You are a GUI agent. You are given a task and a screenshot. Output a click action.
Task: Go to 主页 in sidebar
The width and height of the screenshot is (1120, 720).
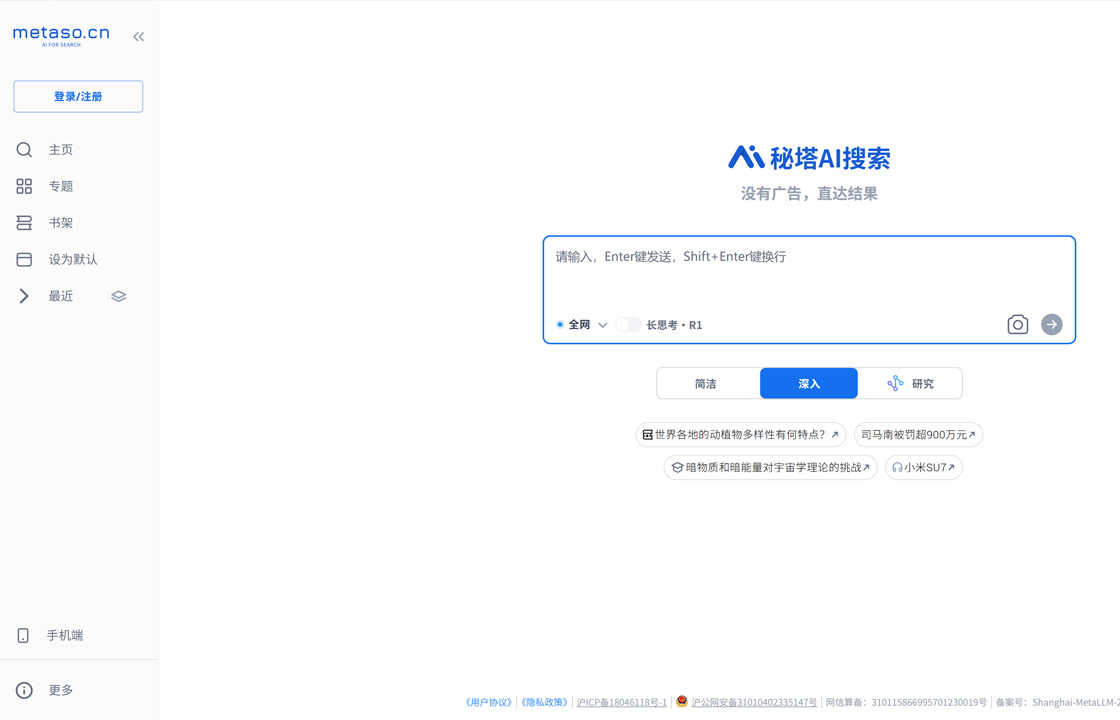tap(61, 149)
